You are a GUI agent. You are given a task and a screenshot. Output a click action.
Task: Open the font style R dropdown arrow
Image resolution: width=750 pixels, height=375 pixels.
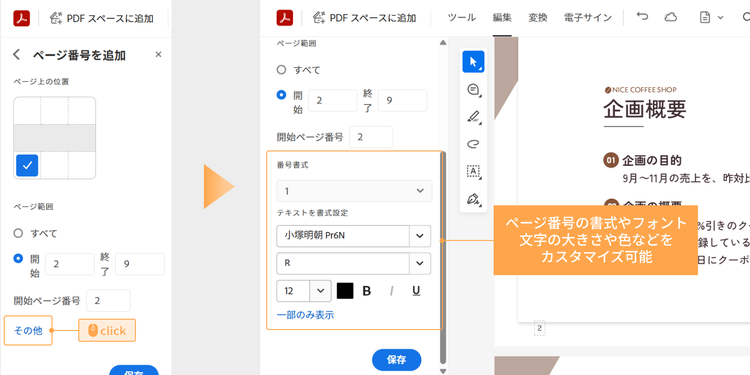420,263
